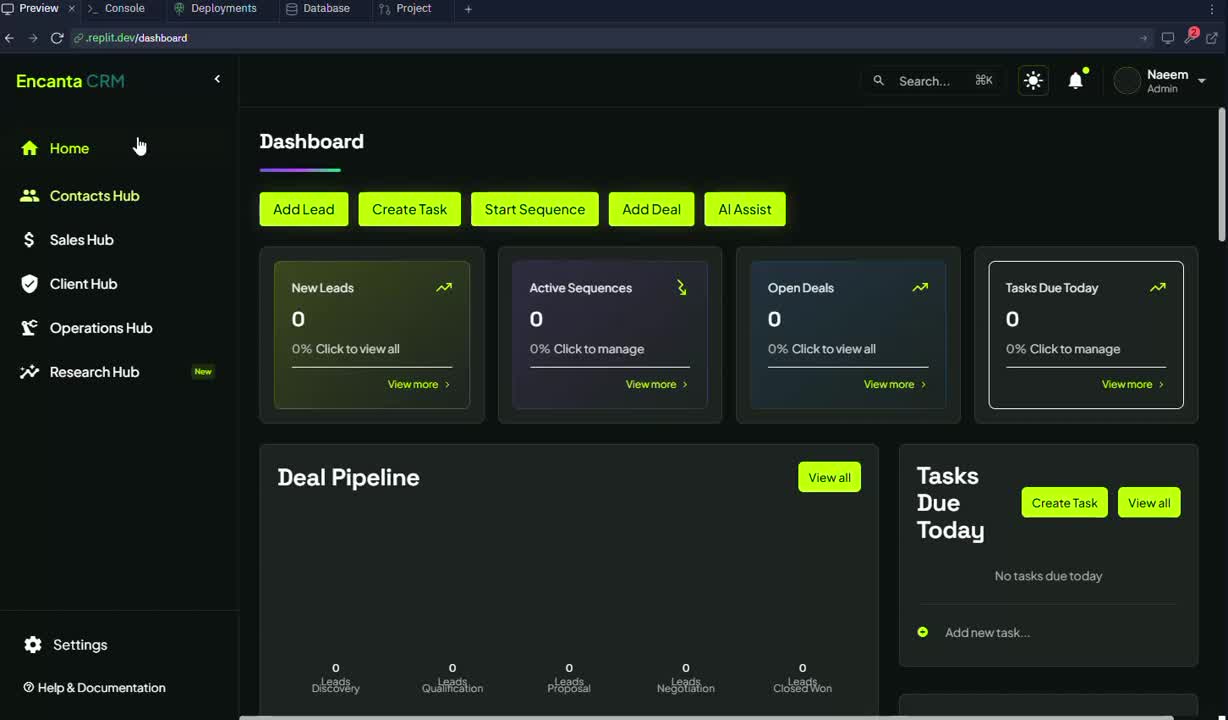View more on Active Sequences card
The image size is (1228, 720).
coord(657,384)
